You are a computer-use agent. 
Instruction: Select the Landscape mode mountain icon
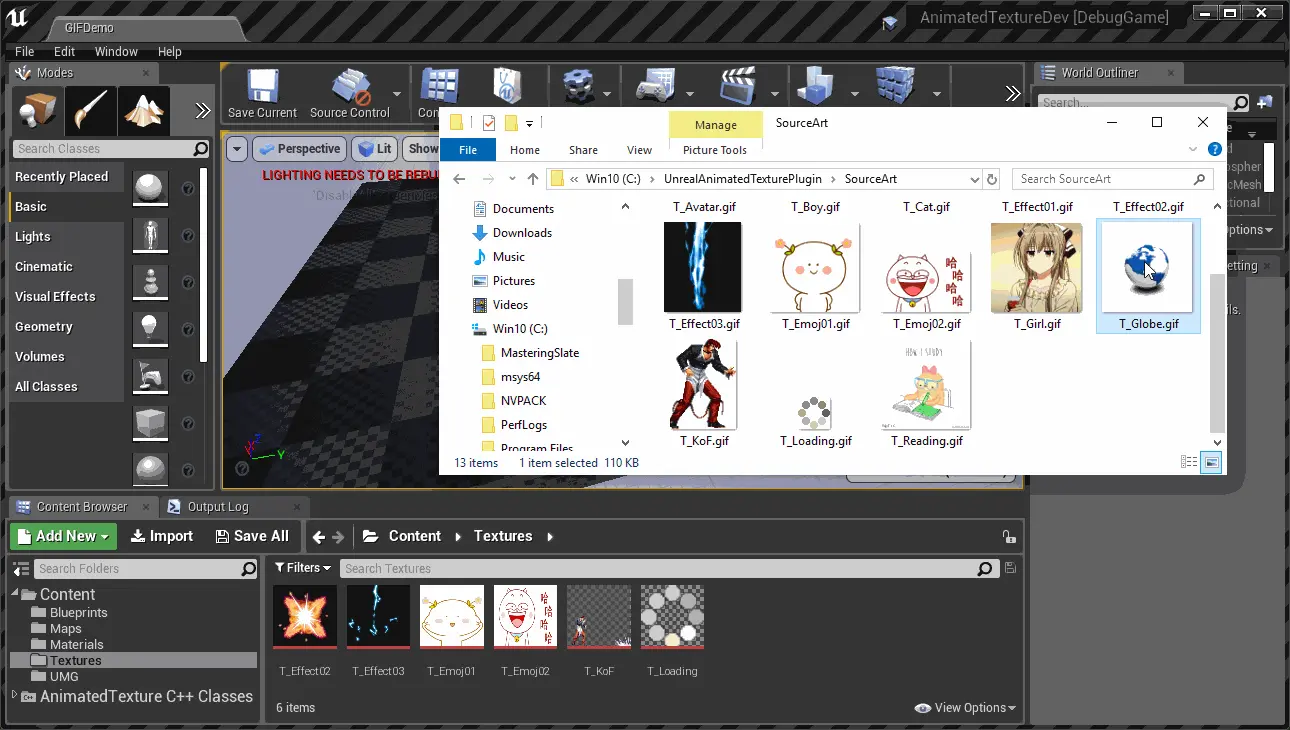(x=145, y=110)
